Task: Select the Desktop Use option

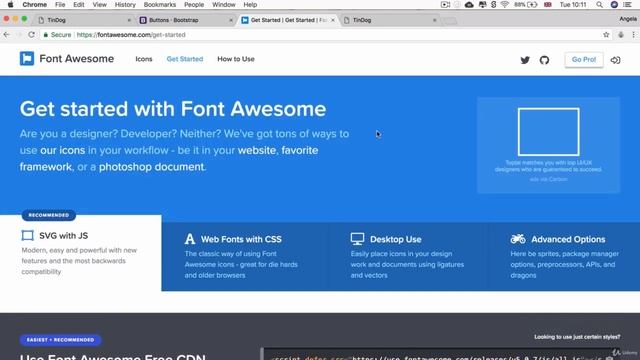Action: (x=409, y=256)
